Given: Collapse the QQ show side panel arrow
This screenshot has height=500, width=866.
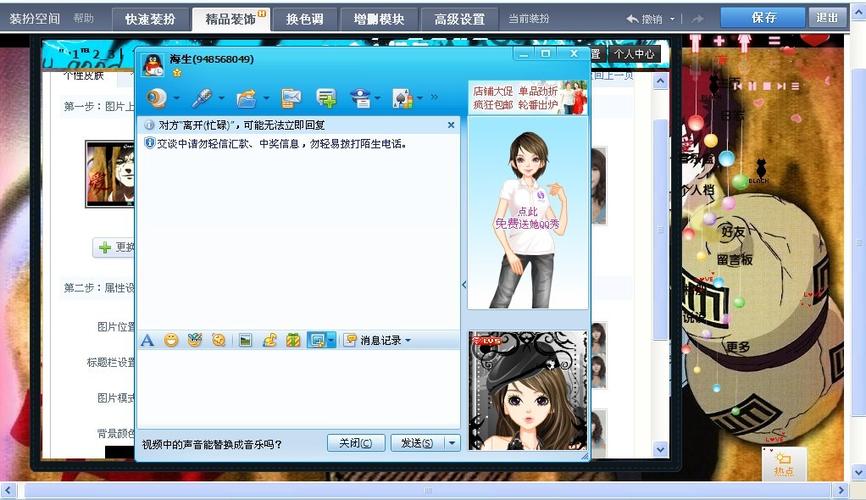Looking at the screenshot, I should coord(464,285).
